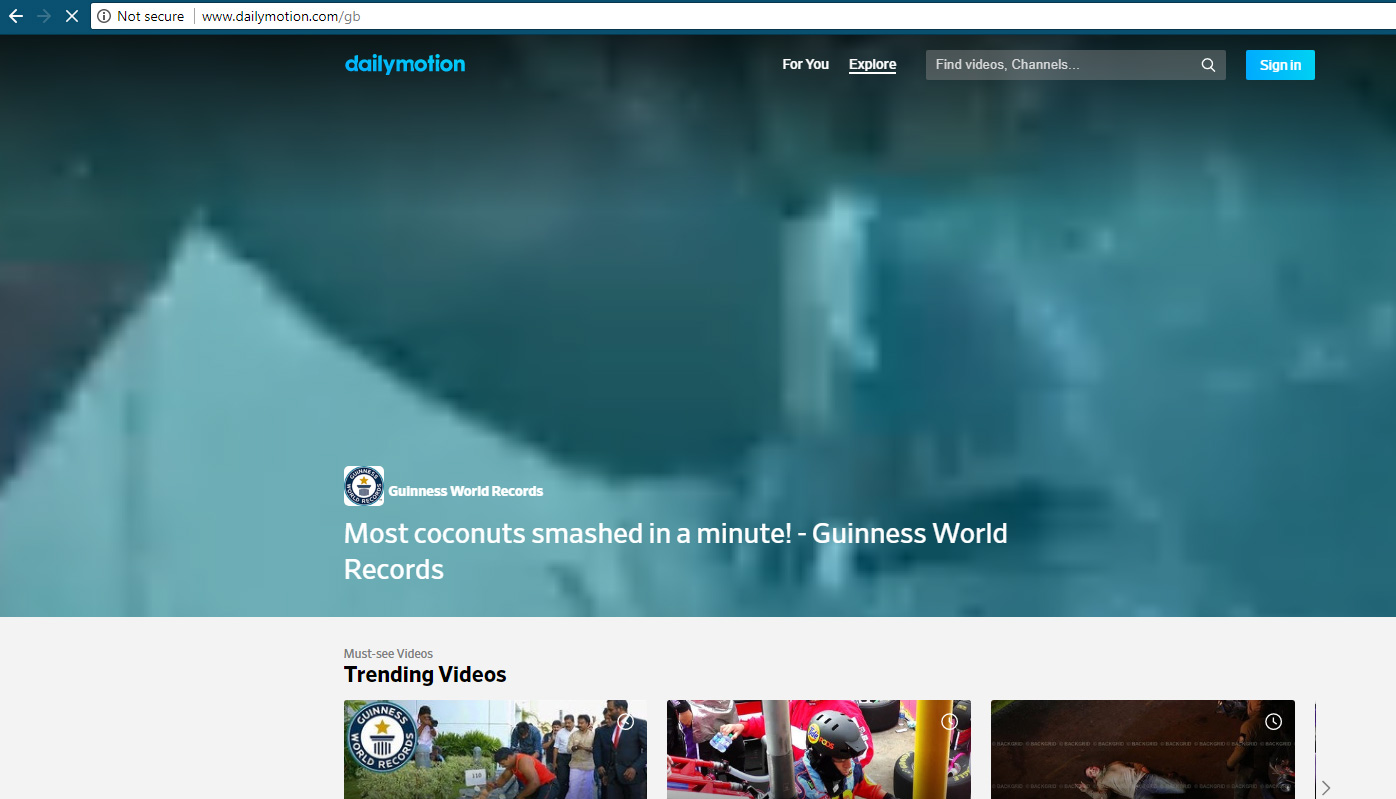Add the dark street thumbnail to Watch Later
The image size is (1396, 799).
1273,721
